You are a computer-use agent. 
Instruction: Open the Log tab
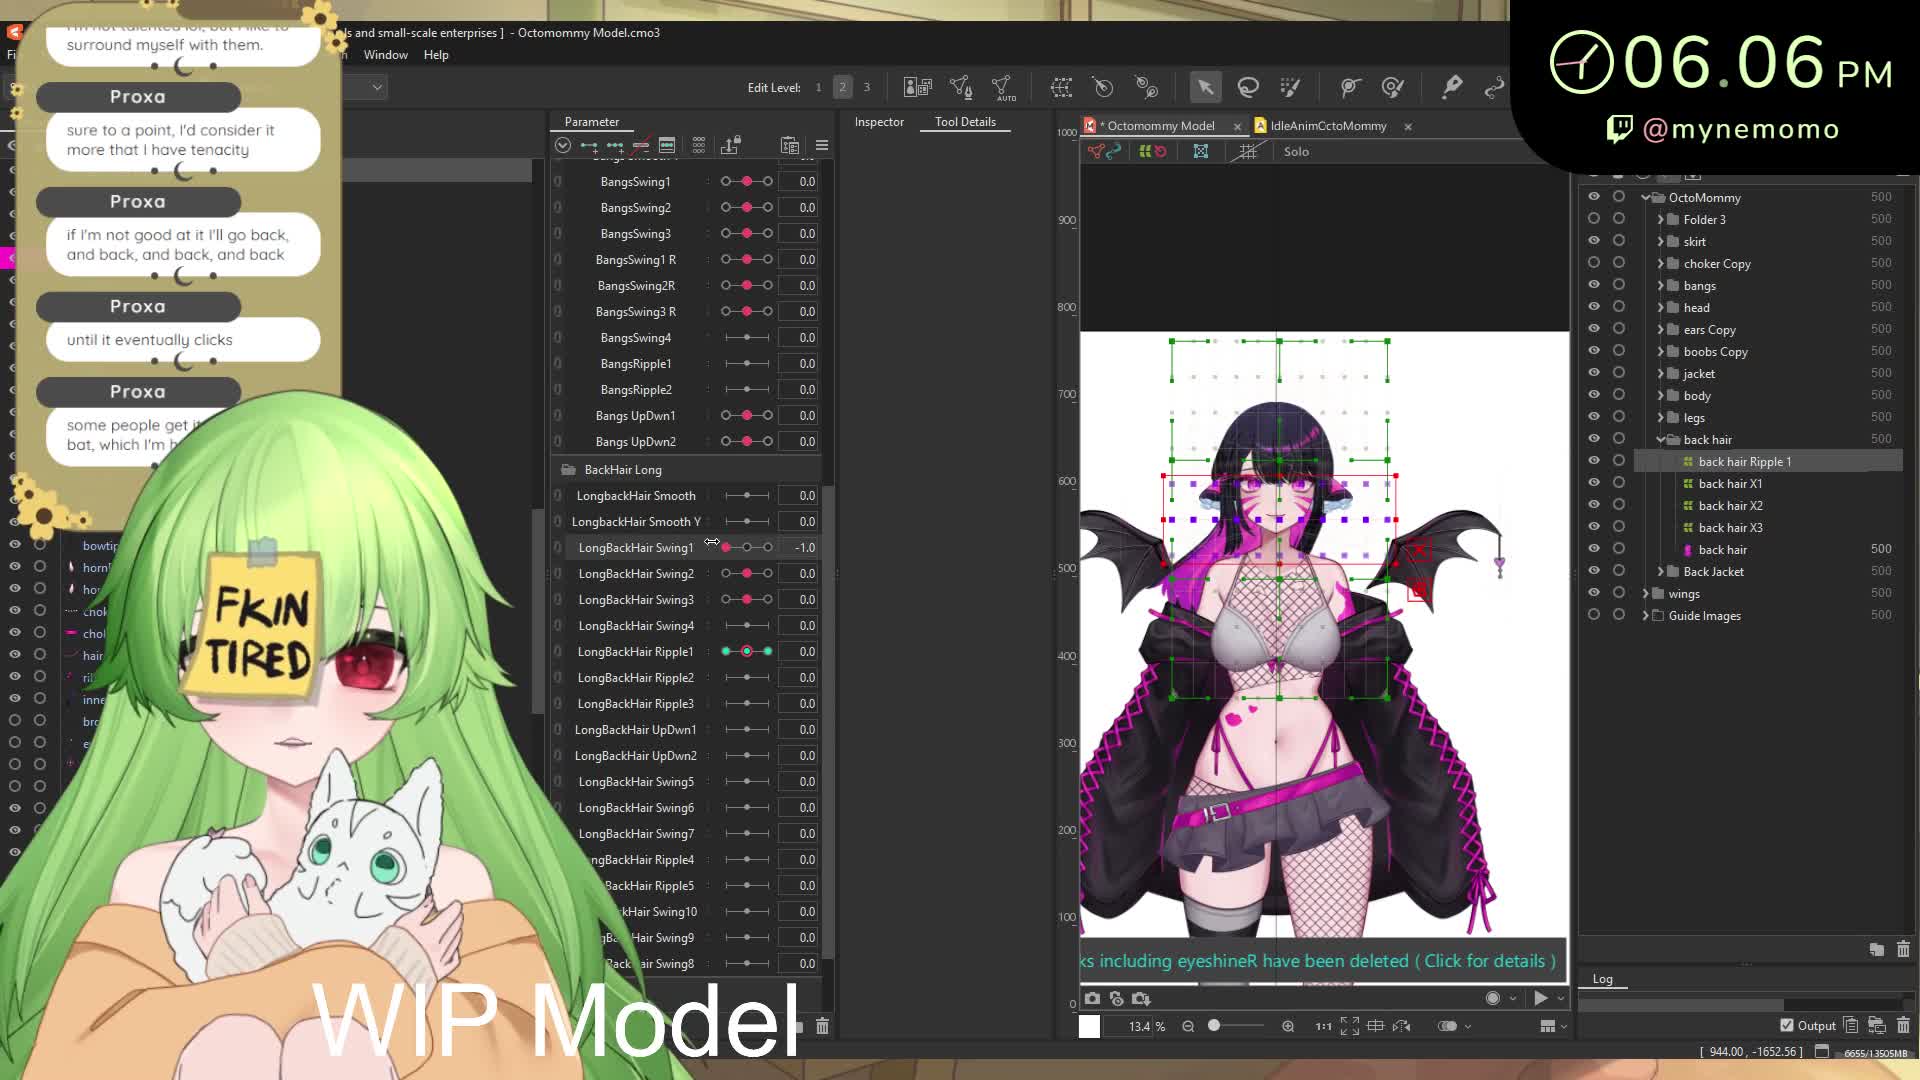pos(1602,979)
